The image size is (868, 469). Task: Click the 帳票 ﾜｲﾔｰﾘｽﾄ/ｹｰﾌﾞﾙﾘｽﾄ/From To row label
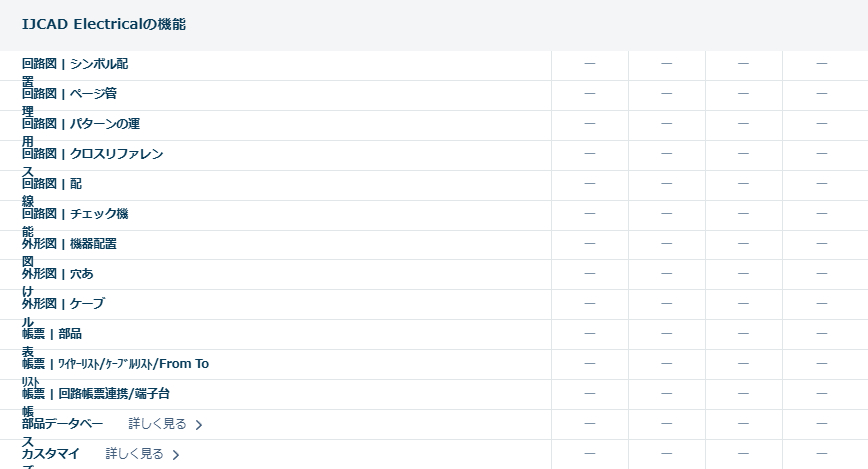[115, 364]
